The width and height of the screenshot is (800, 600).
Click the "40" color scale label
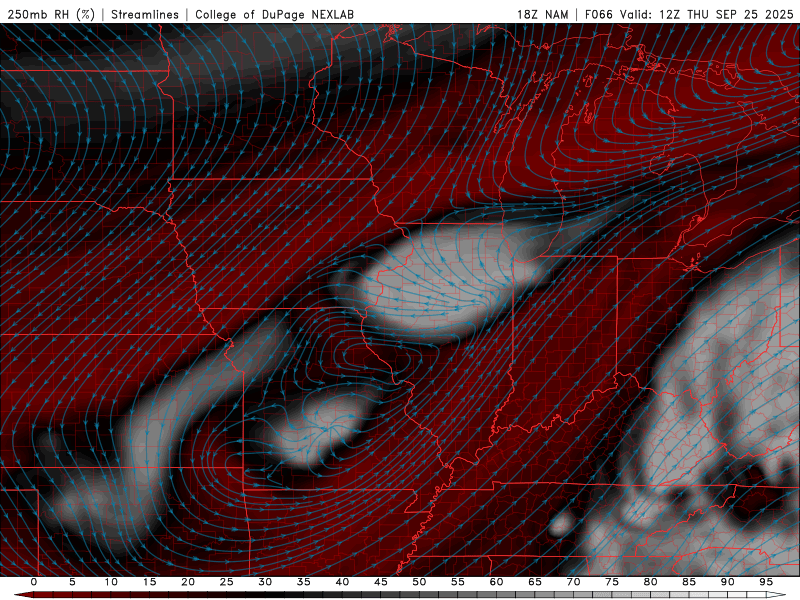pos(342,582)
